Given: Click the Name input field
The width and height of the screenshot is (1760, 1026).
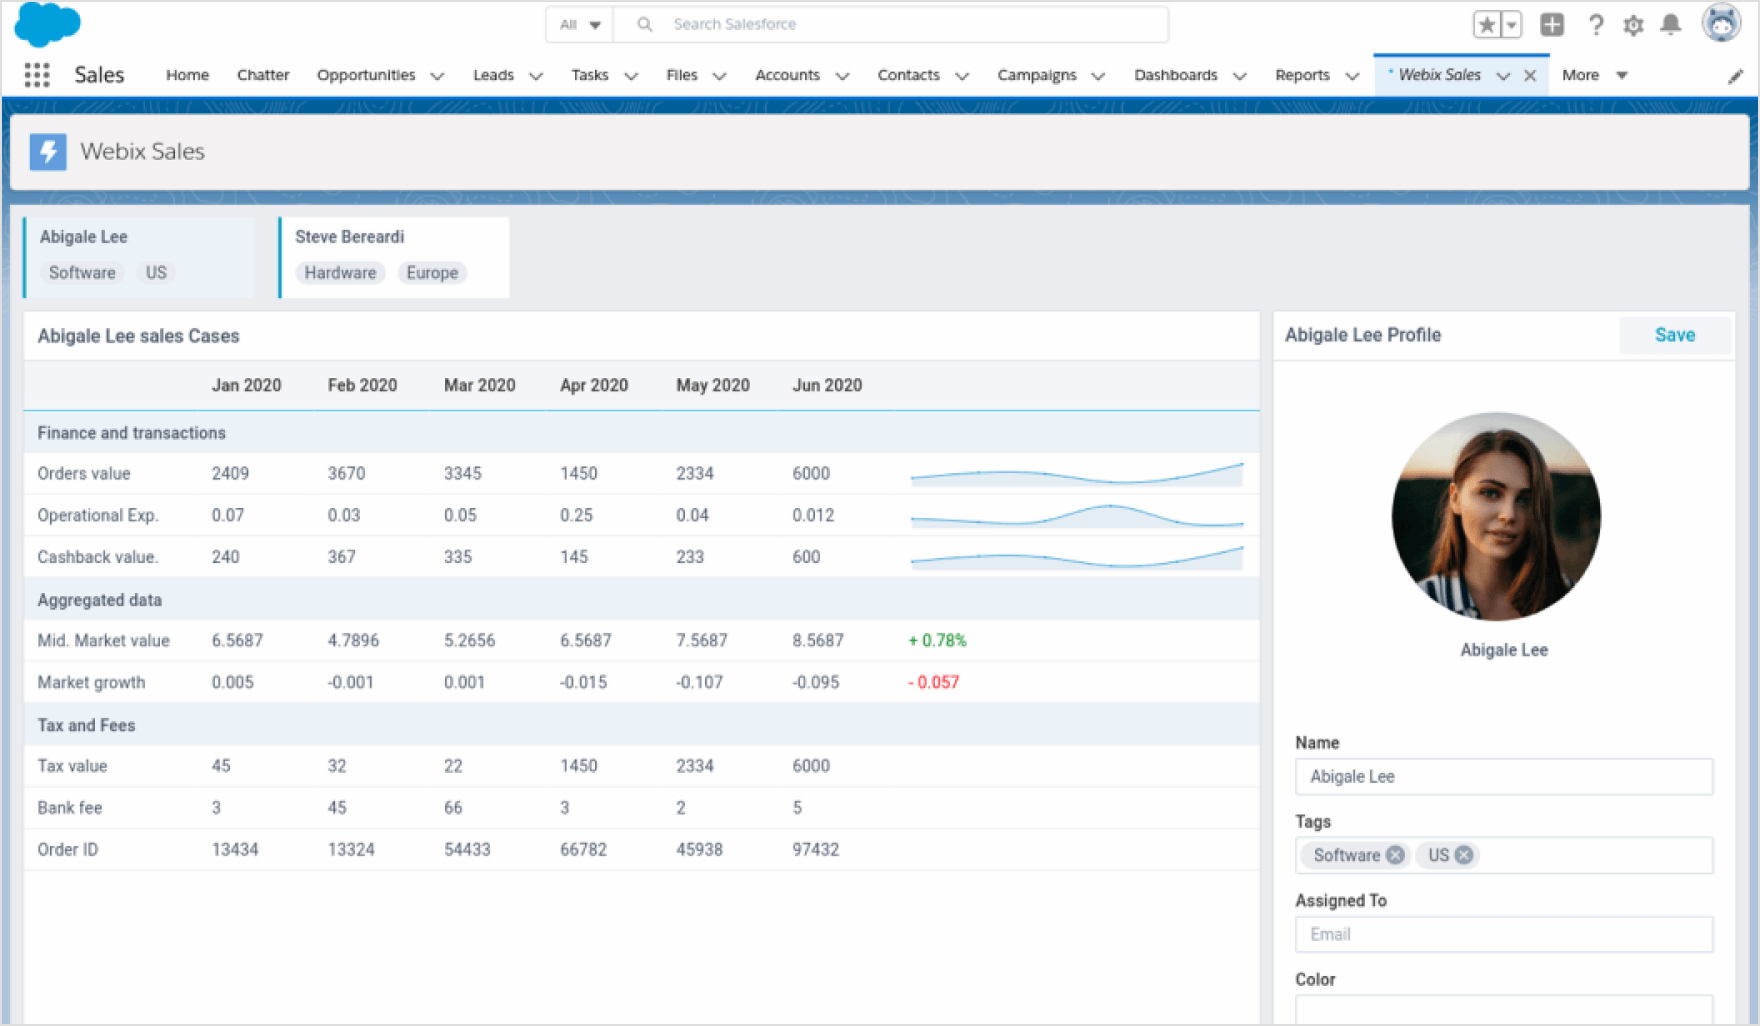Looking at the screenshot, I should (1504, 777).
